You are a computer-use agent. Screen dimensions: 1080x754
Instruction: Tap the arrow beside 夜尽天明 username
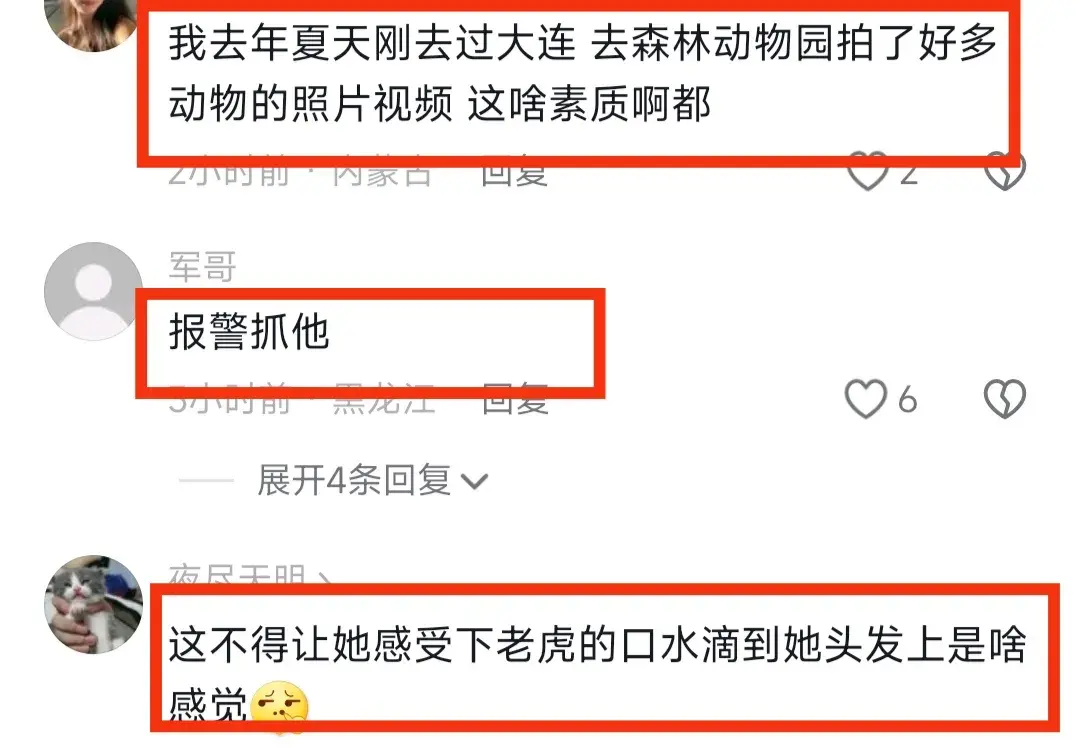[x=324, y=578]
